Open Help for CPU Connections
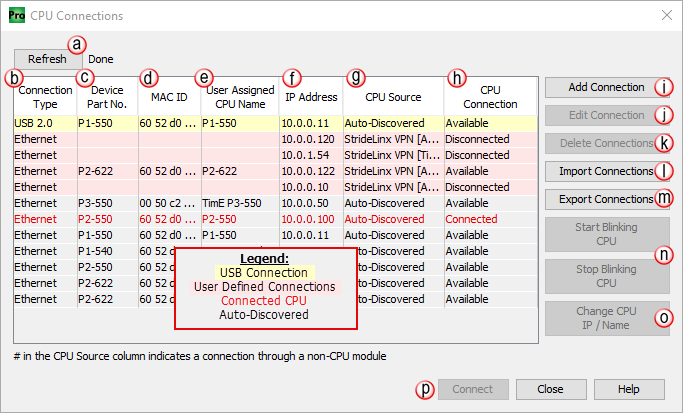683x413 pixels. [x=629, y=389]
